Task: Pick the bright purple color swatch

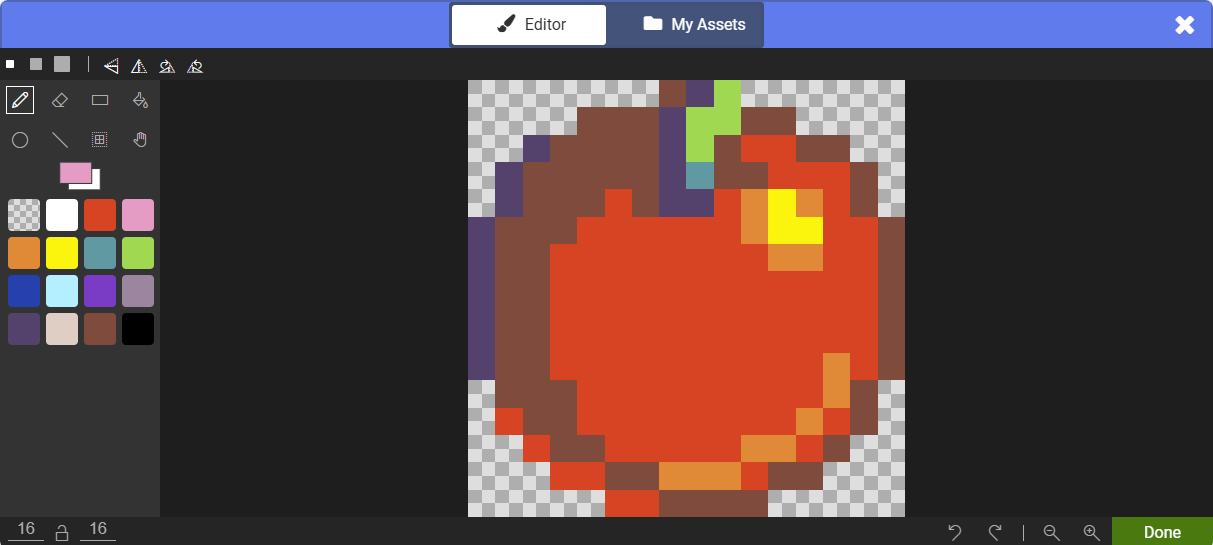Action: click(x=100, y=291)
